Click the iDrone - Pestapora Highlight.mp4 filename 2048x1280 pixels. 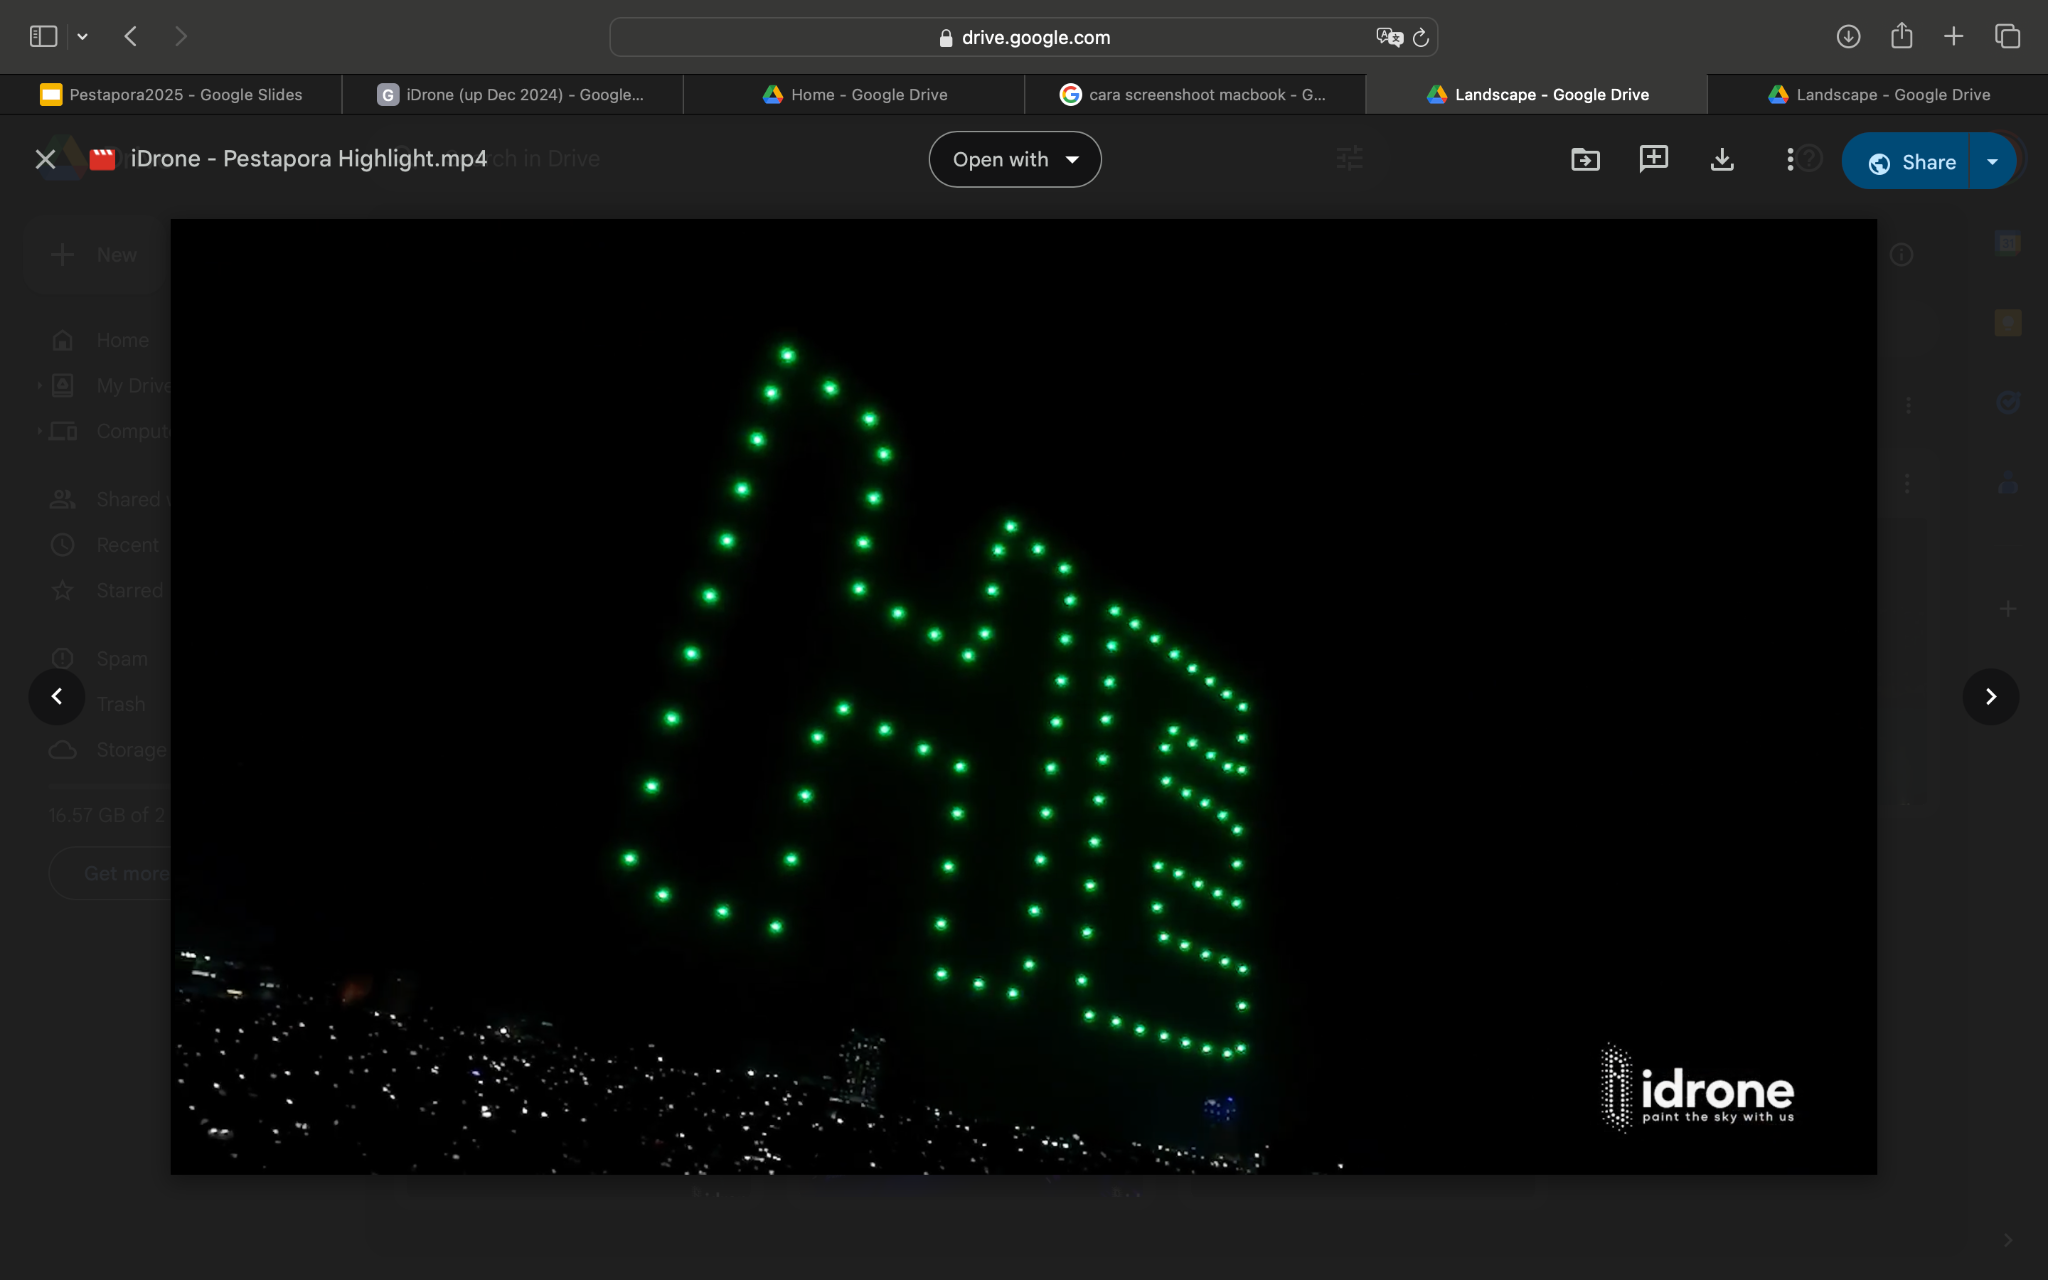tap(309, 159)
